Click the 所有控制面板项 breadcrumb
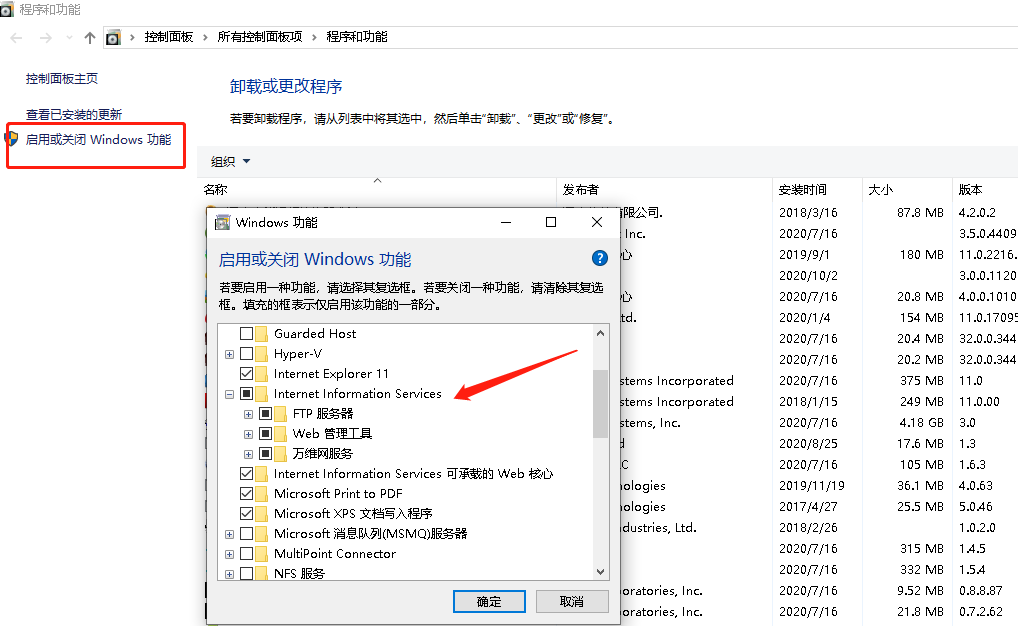 (260, 37)
